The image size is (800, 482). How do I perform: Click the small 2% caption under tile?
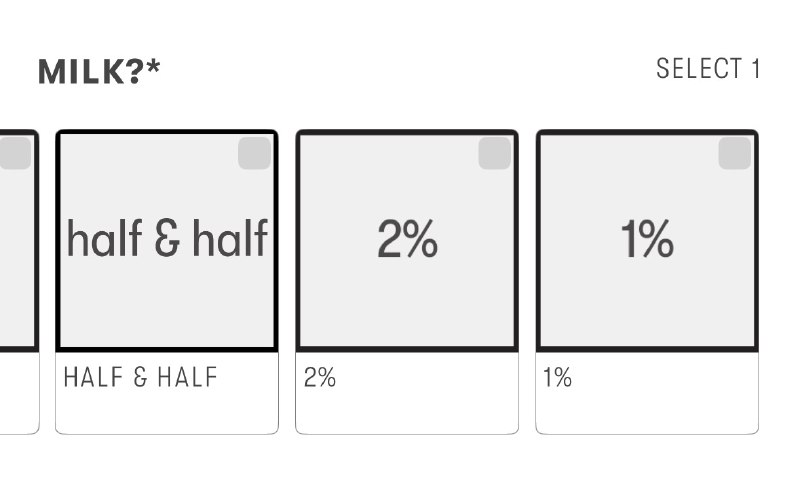(x=320, y=378)
